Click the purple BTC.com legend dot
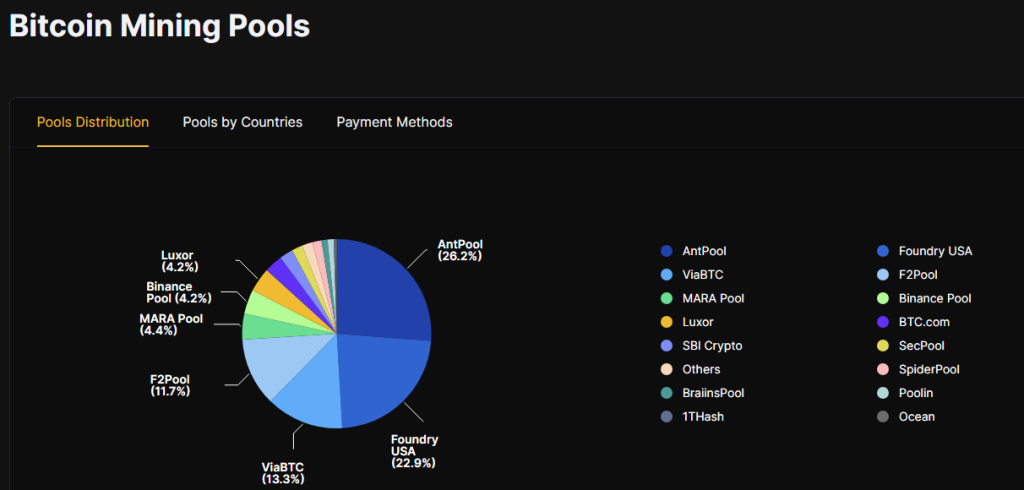Screen dimensions: 1024x490 click(x=883, y=322)
